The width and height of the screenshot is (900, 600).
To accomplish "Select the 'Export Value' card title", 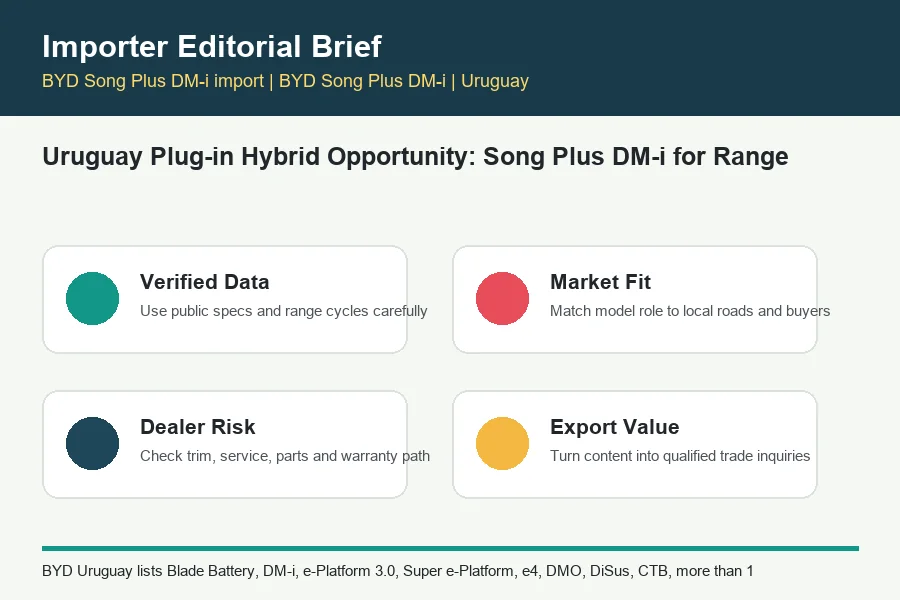I will tap(614, 427).
